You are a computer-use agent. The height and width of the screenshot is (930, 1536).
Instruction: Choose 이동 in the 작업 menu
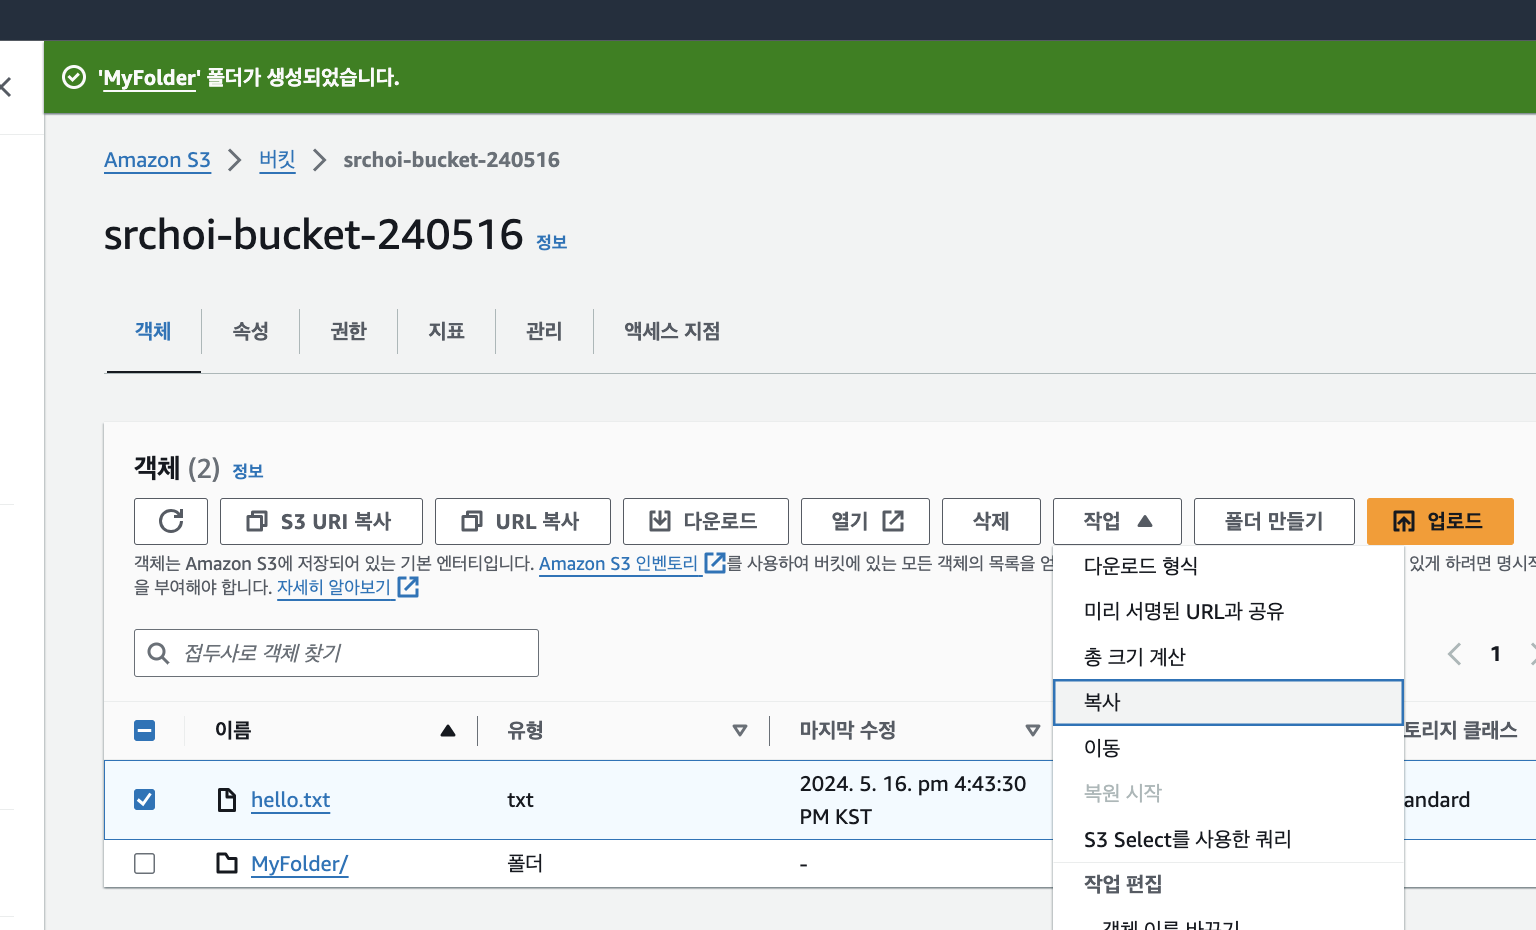pos(1228,748)
